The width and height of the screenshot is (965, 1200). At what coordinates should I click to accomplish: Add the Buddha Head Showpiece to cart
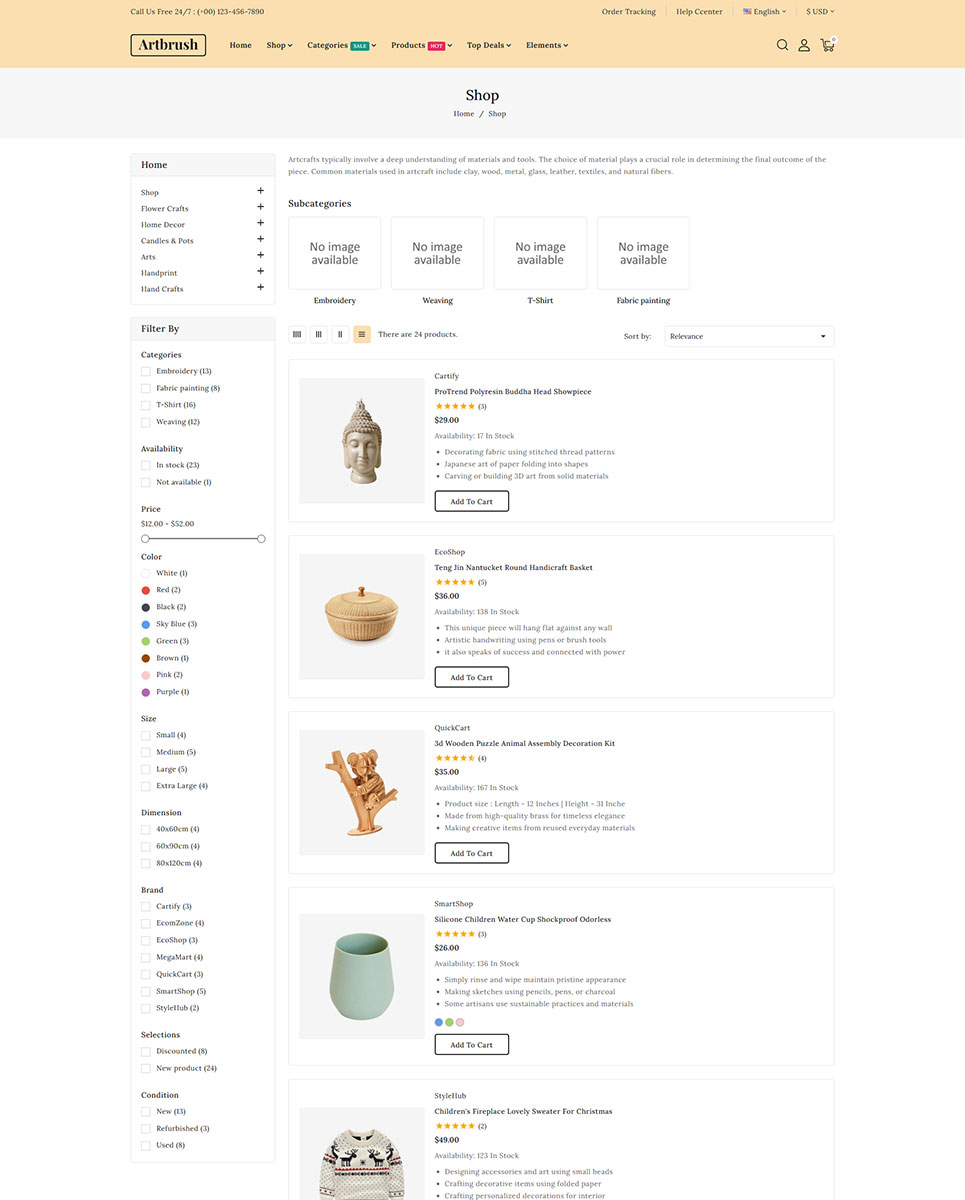(x=471, y=501)
